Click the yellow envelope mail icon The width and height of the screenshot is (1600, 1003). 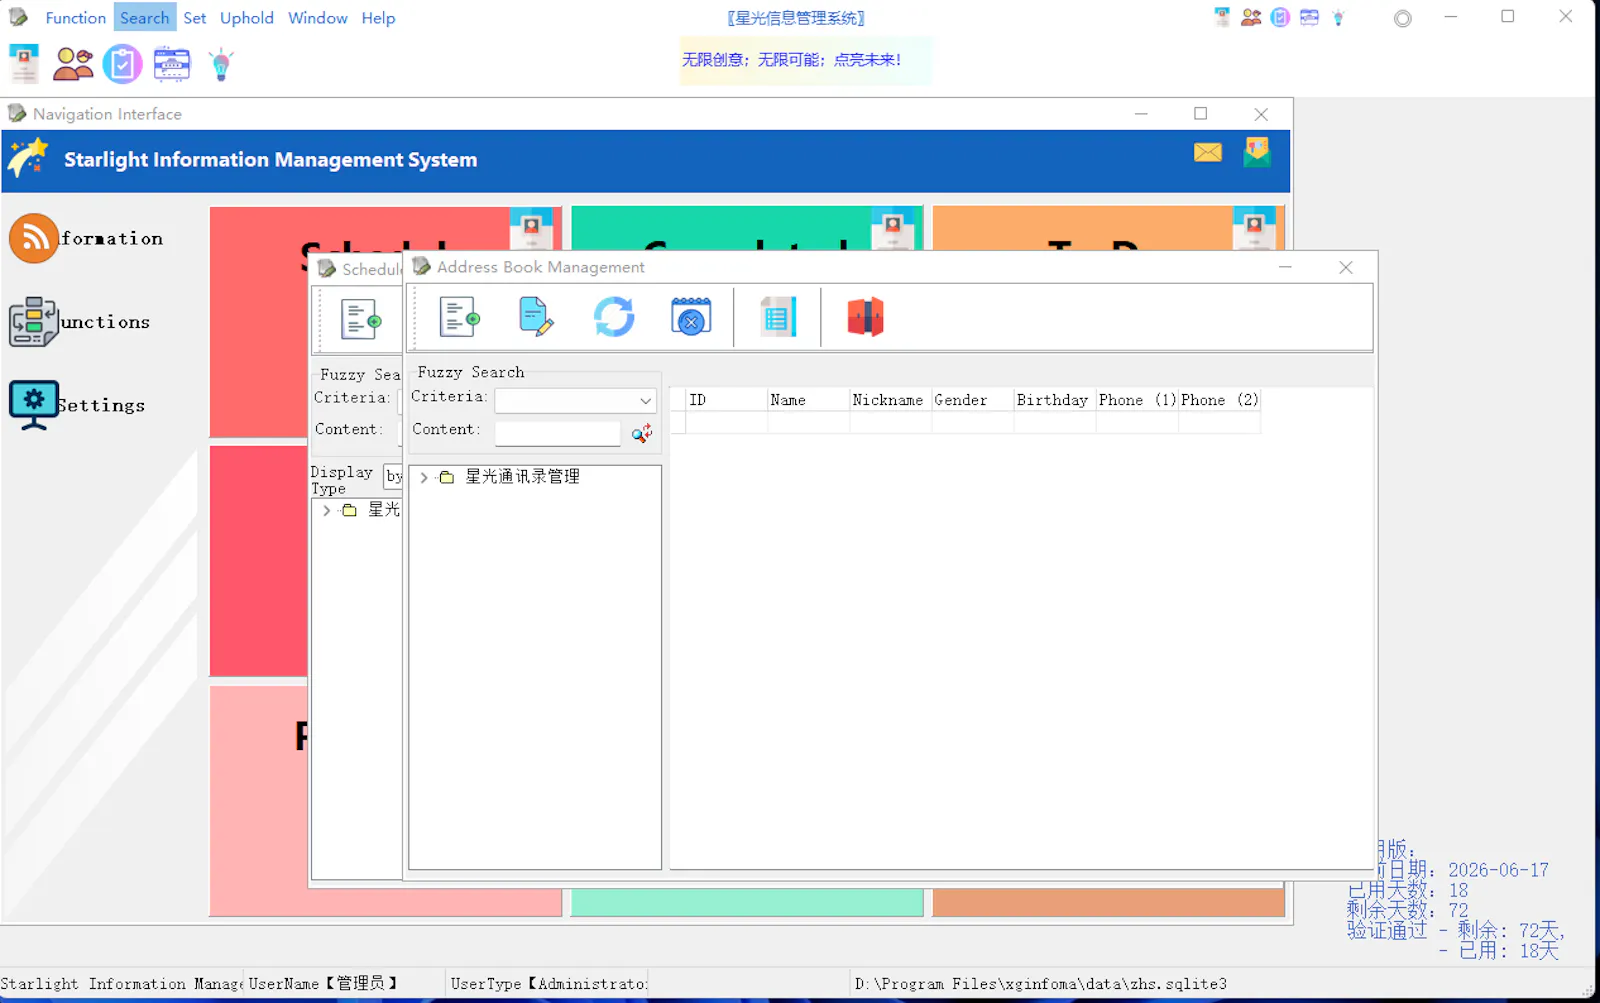(1208, 152)
